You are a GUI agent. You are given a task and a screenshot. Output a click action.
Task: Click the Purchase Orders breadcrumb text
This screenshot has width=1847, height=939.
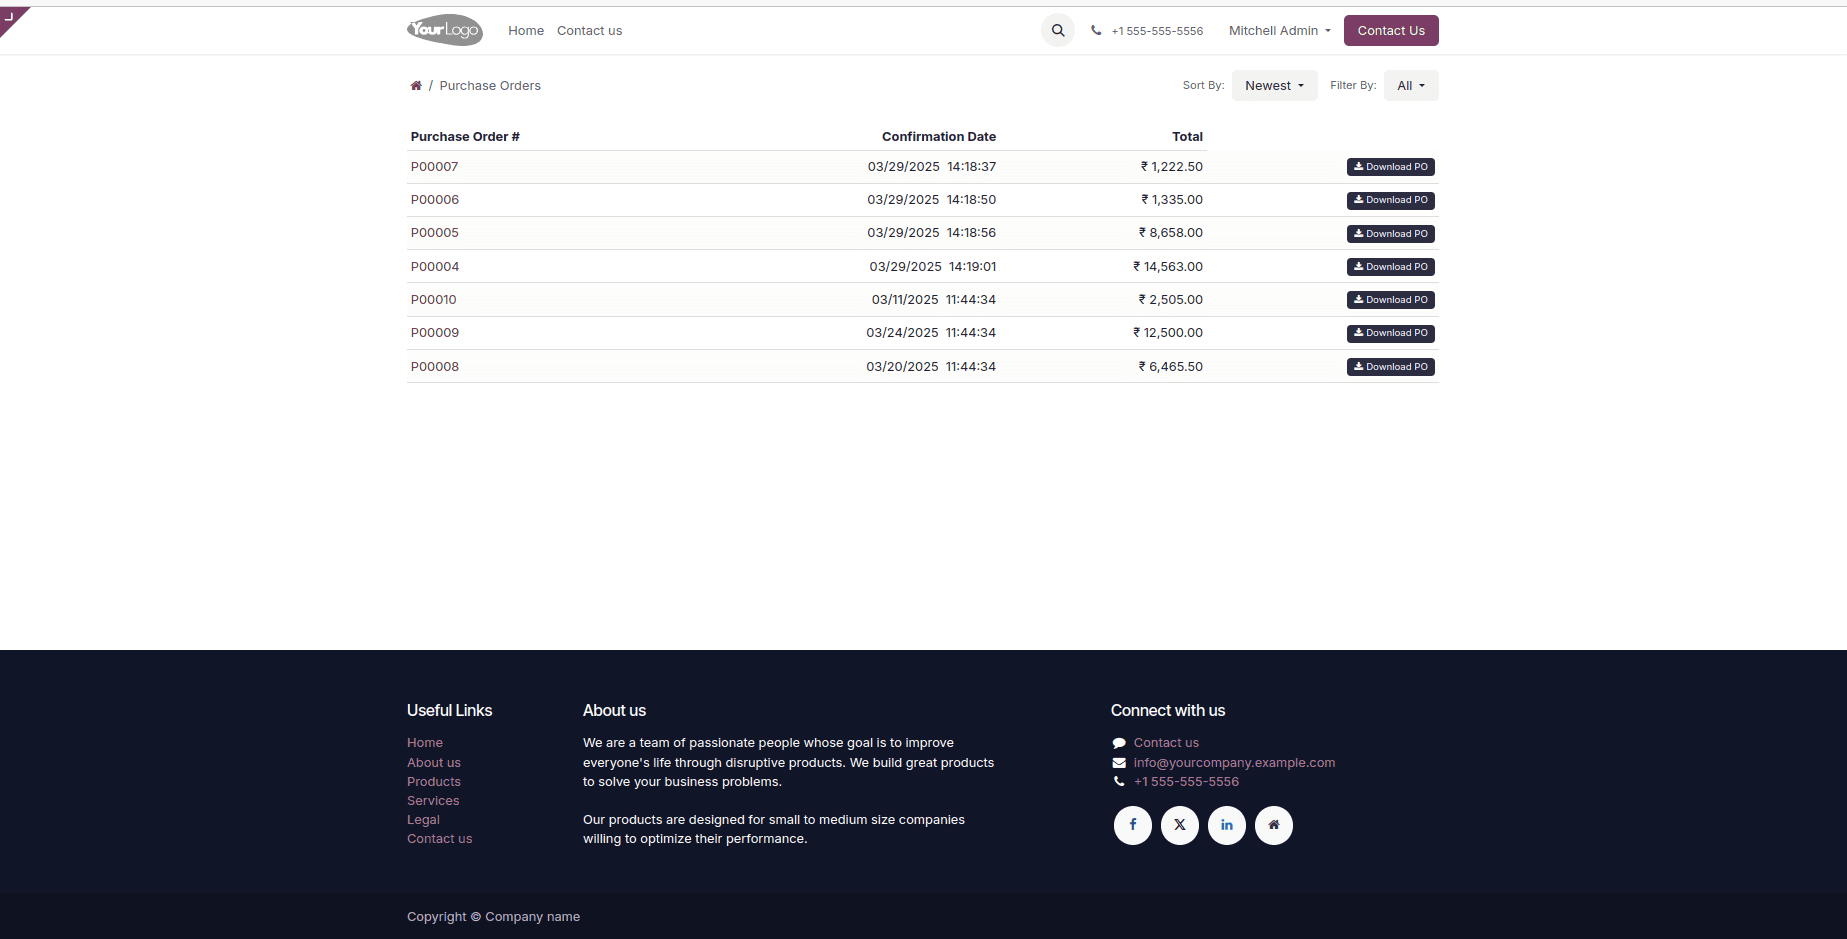tap(490, 86)
